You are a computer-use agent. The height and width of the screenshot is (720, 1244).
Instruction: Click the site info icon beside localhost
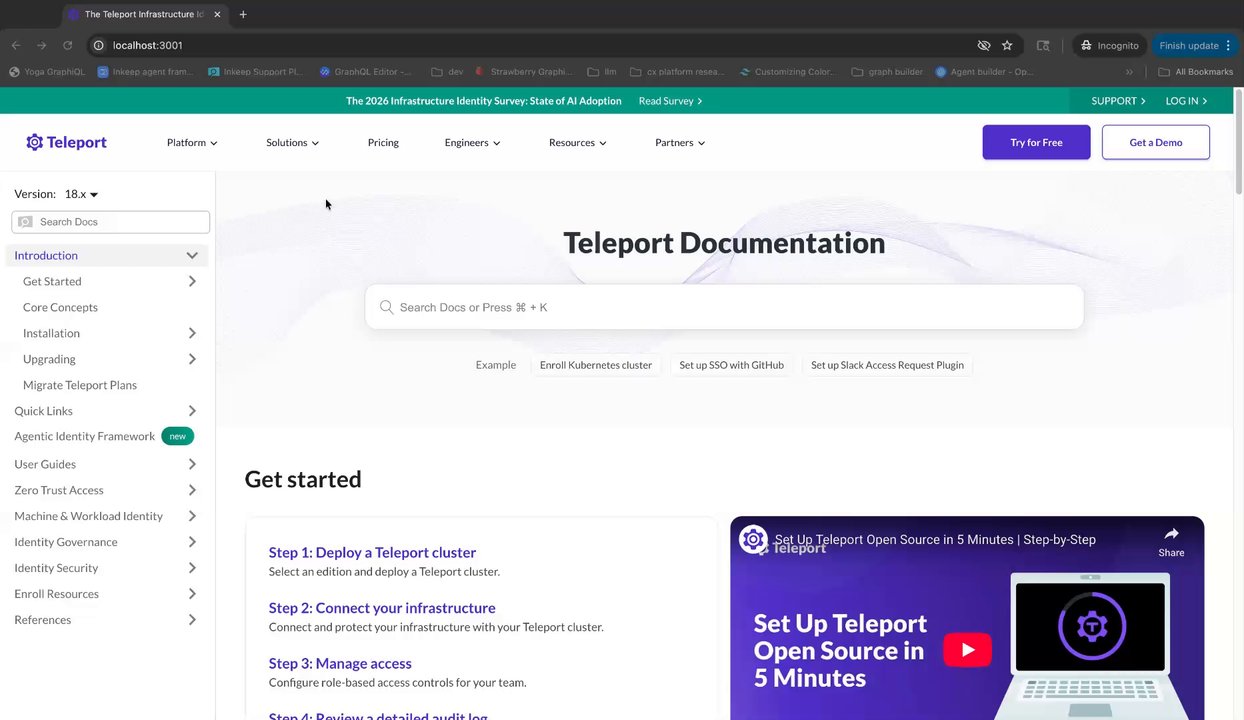[98, 45]
